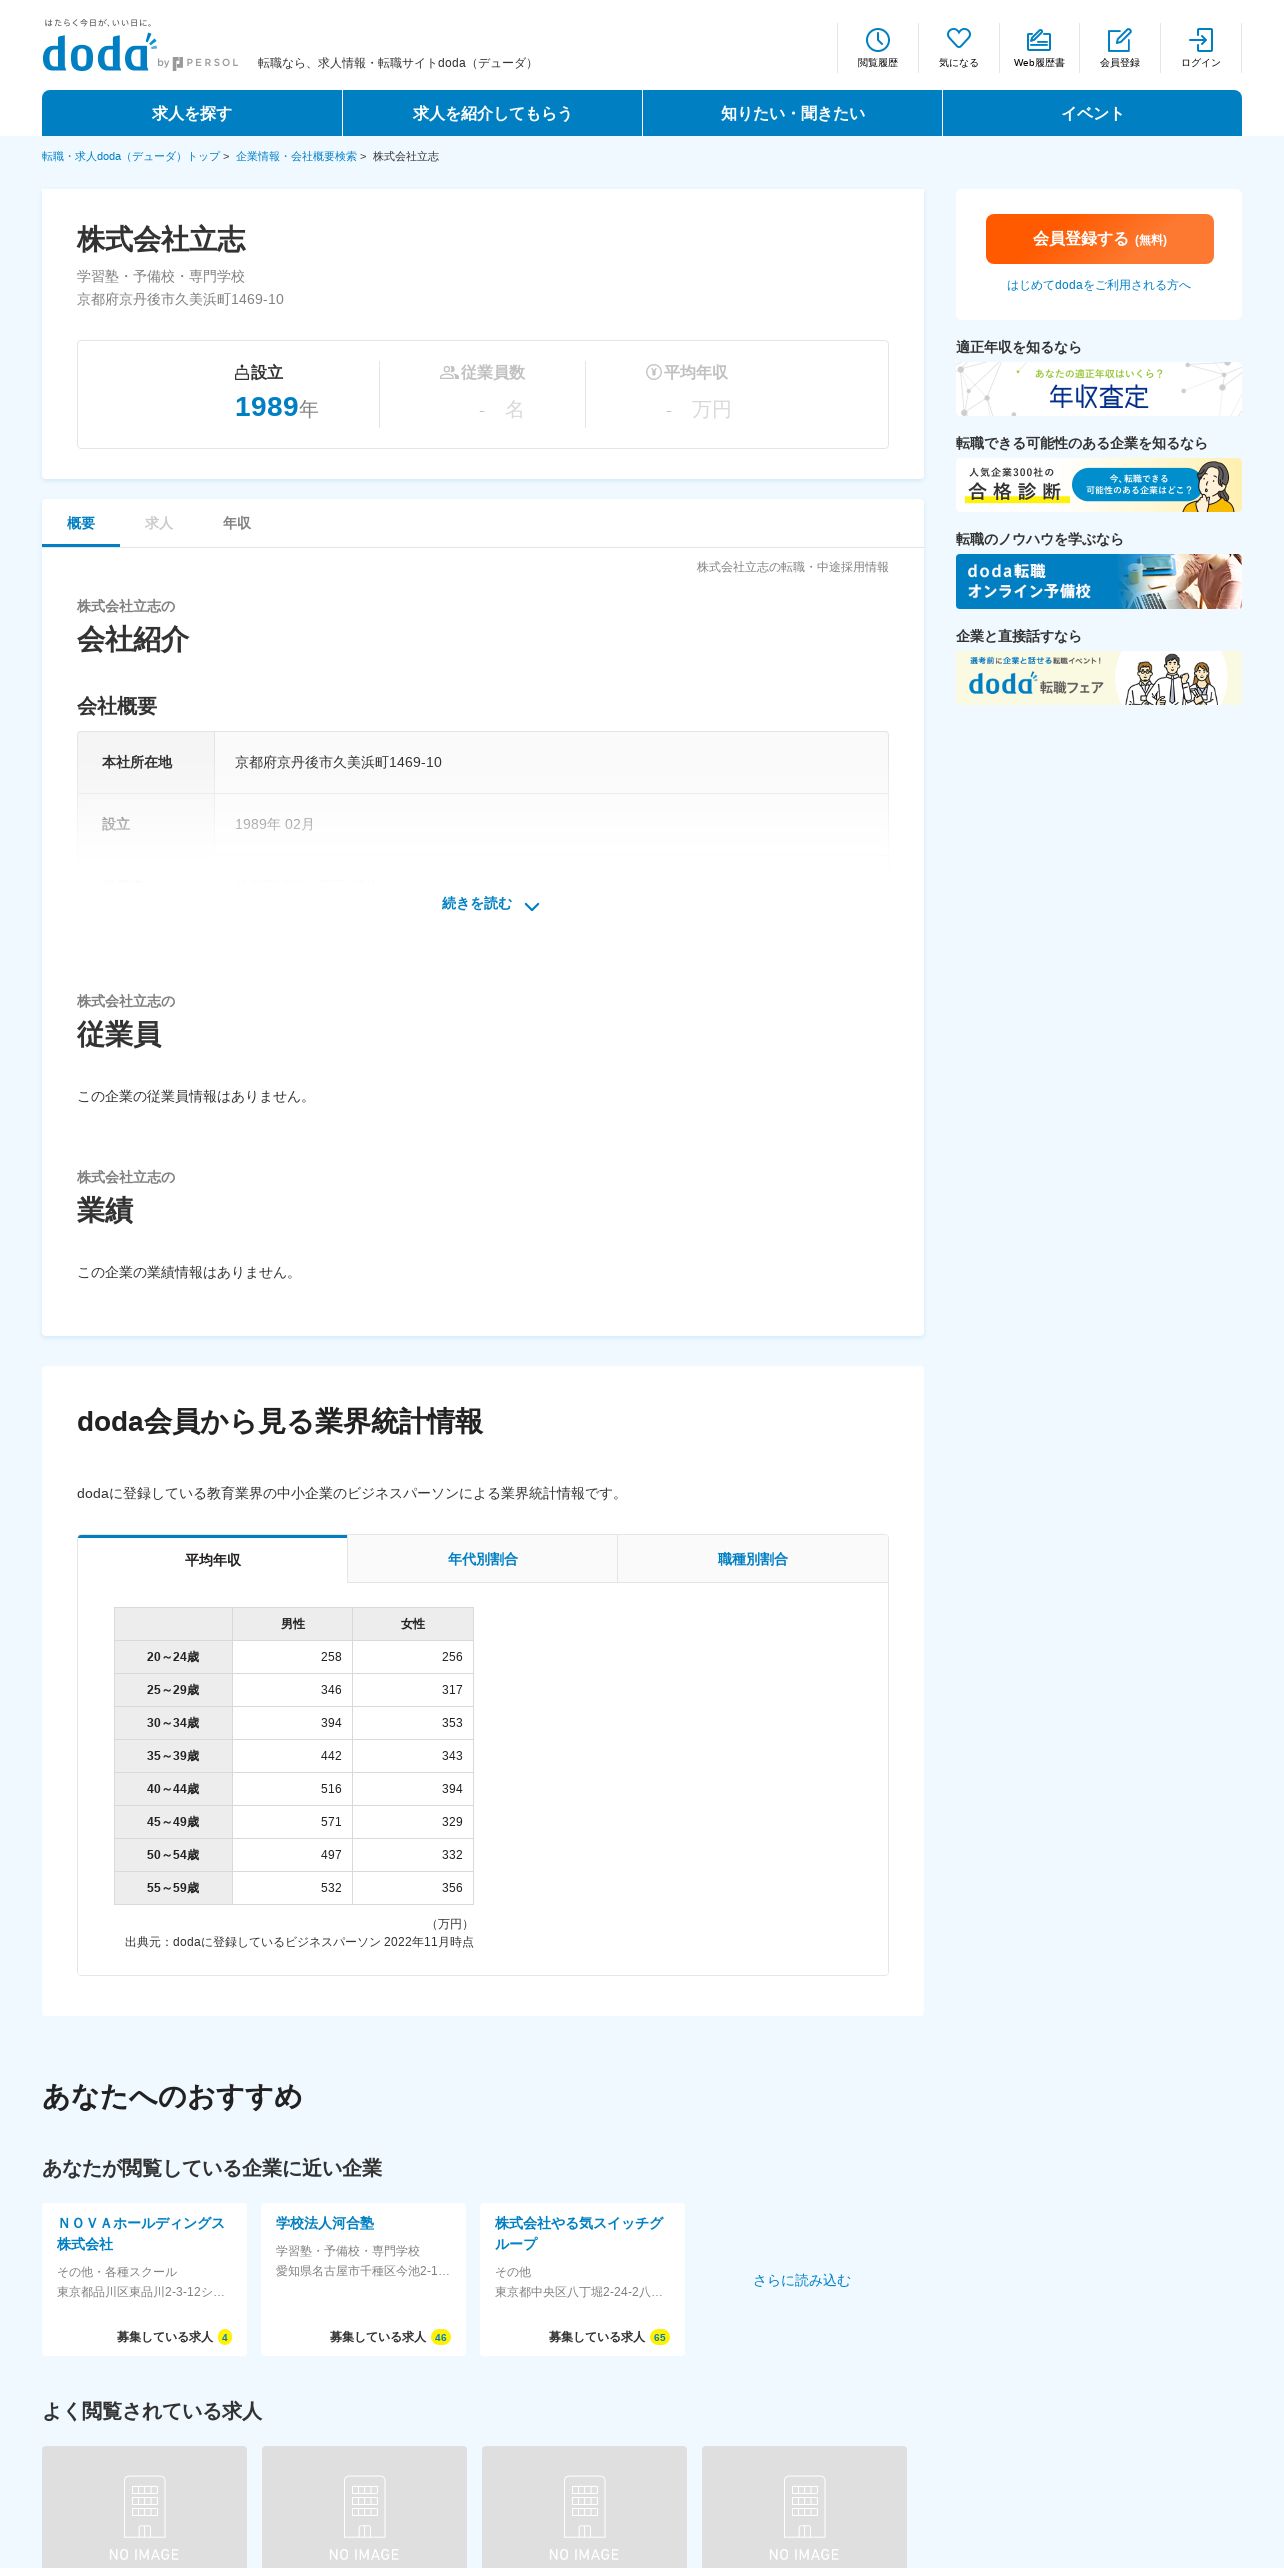Open はじめてdodaをご利用される方へ link

(x=1099, y=285)
